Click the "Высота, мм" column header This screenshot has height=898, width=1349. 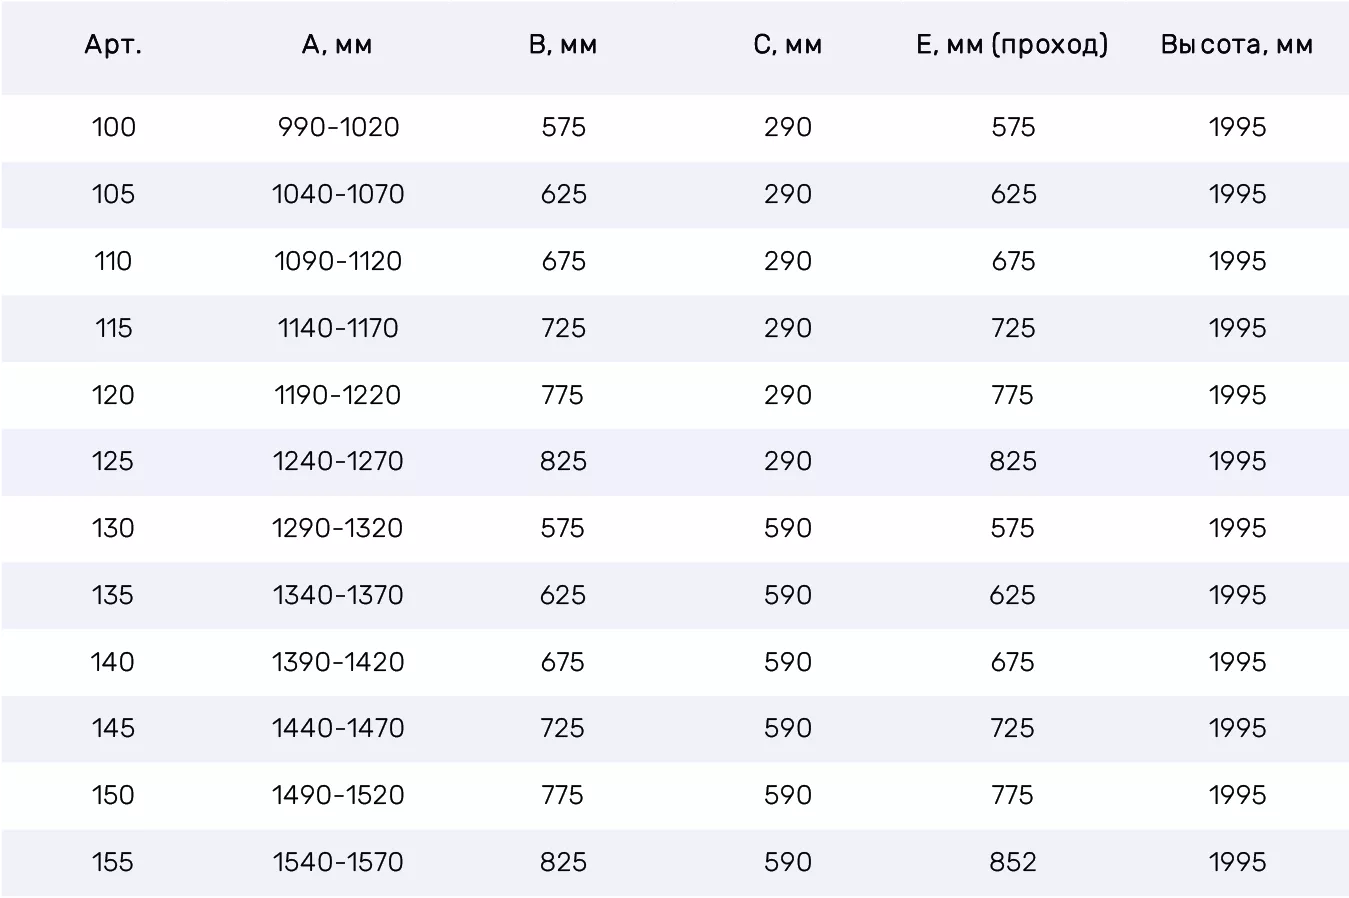(1237, 45)
